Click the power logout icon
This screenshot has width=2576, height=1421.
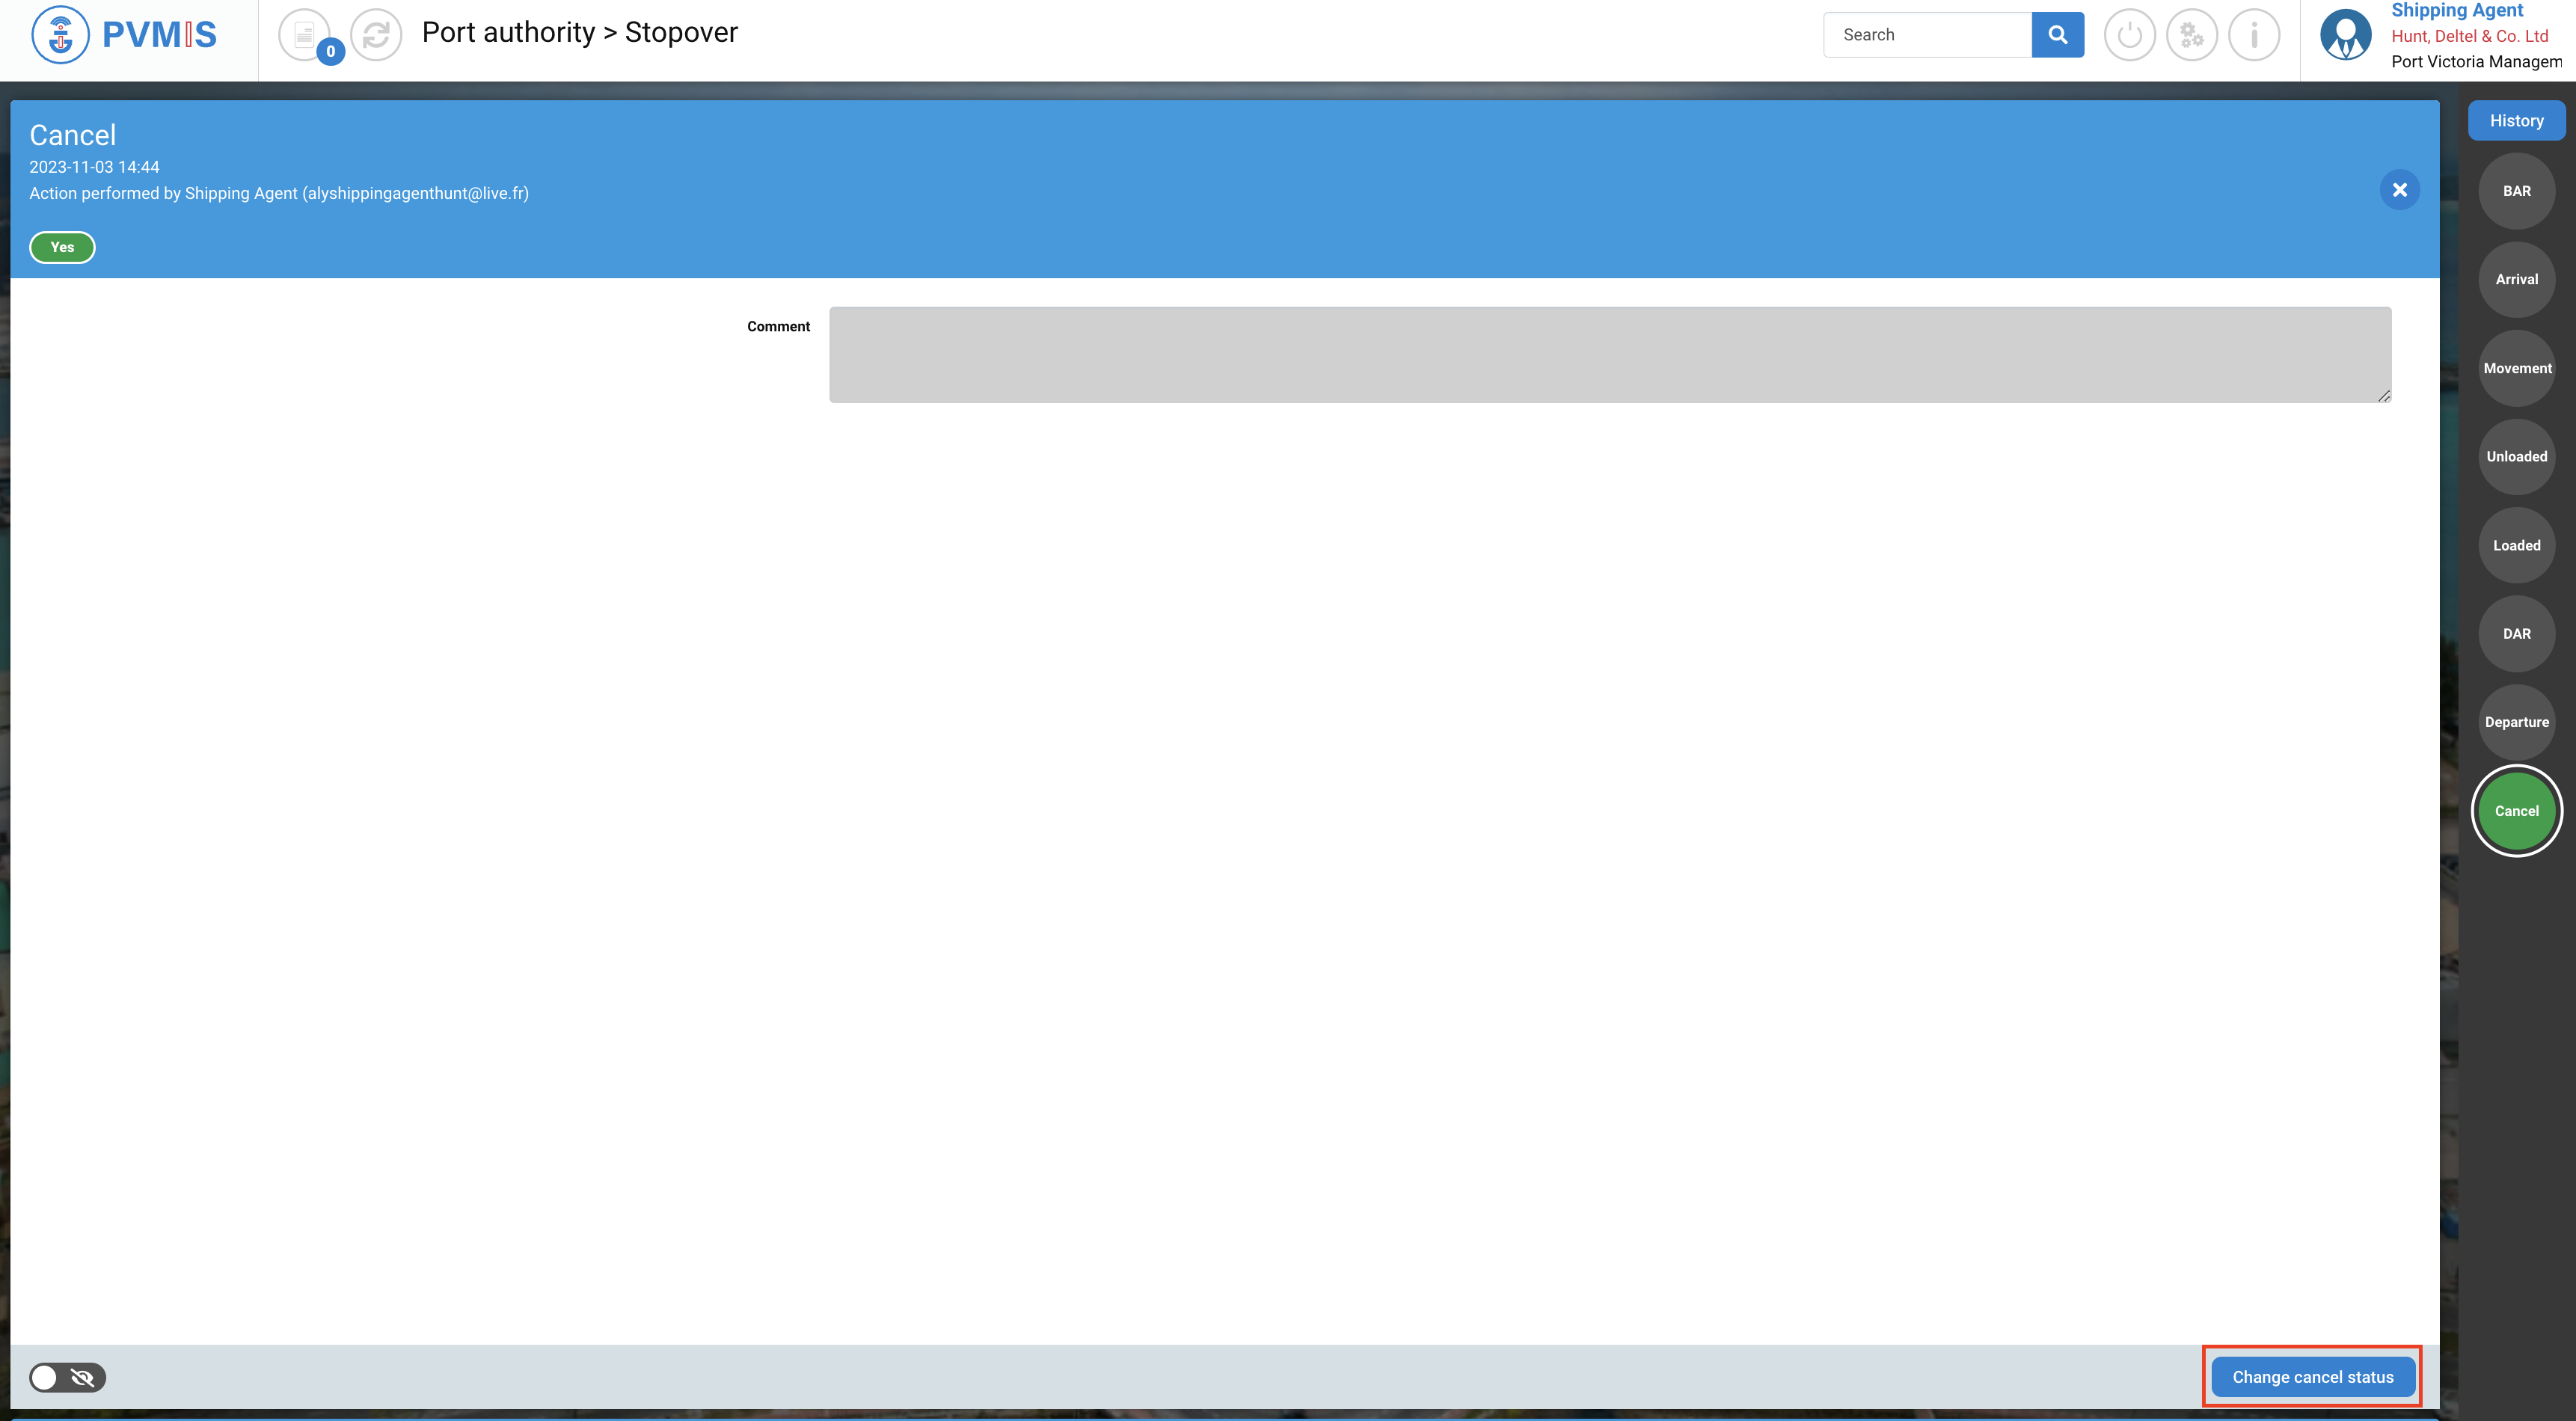[x=2129, y=35]
